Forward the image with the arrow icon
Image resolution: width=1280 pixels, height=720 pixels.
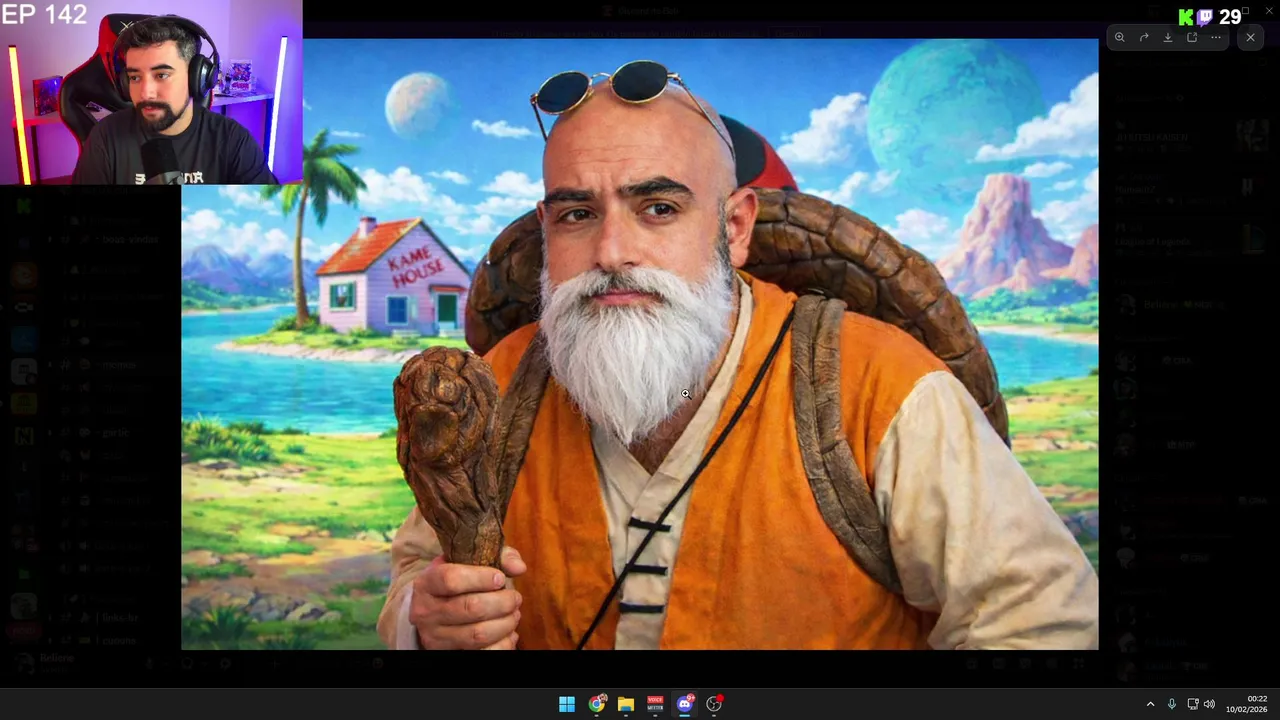click(1144, 37)
